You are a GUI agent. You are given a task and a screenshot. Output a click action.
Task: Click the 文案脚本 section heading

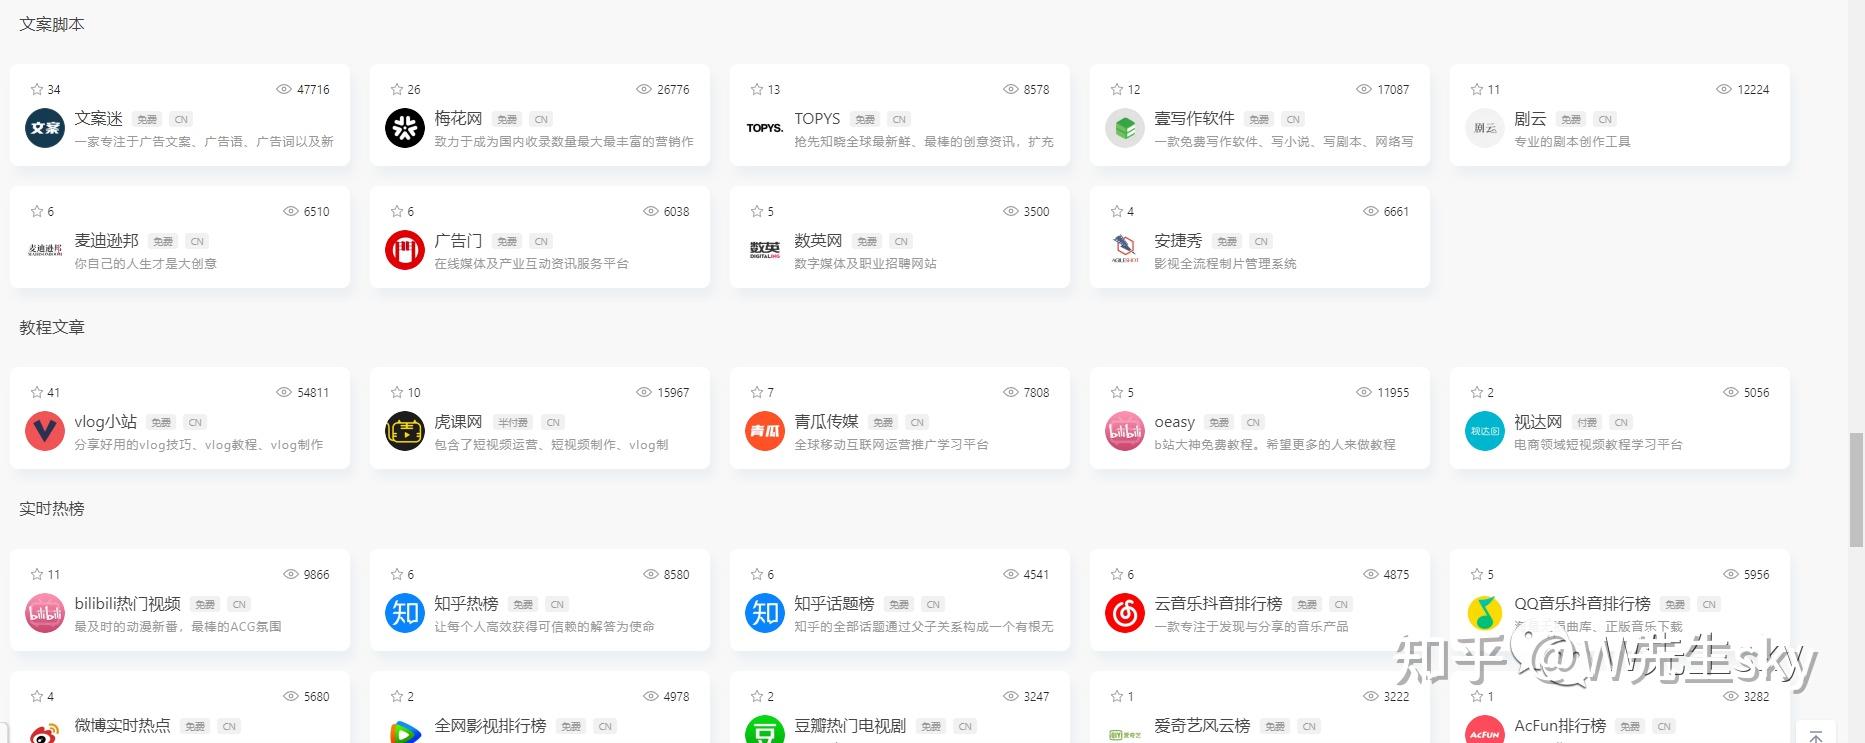(x=52, y=24)
